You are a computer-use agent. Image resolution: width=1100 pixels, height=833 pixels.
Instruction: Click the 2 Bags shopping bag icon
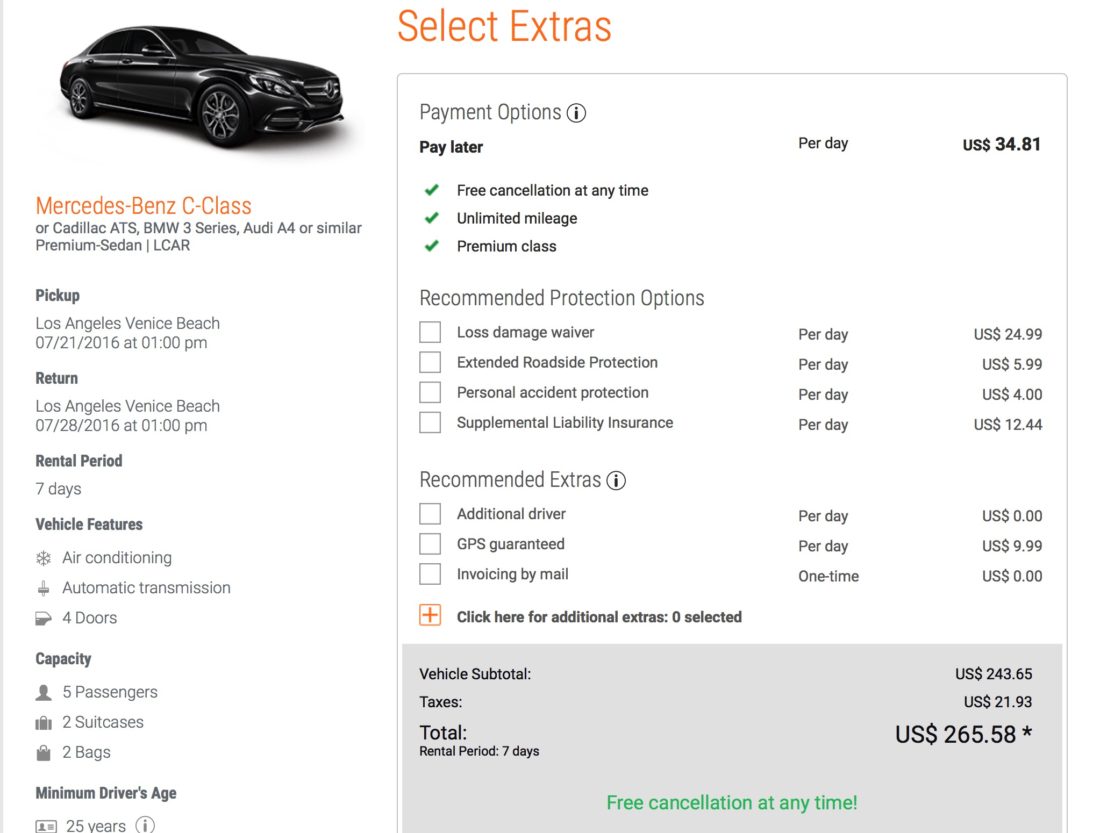pyautogui.click(x=44, y=752)
